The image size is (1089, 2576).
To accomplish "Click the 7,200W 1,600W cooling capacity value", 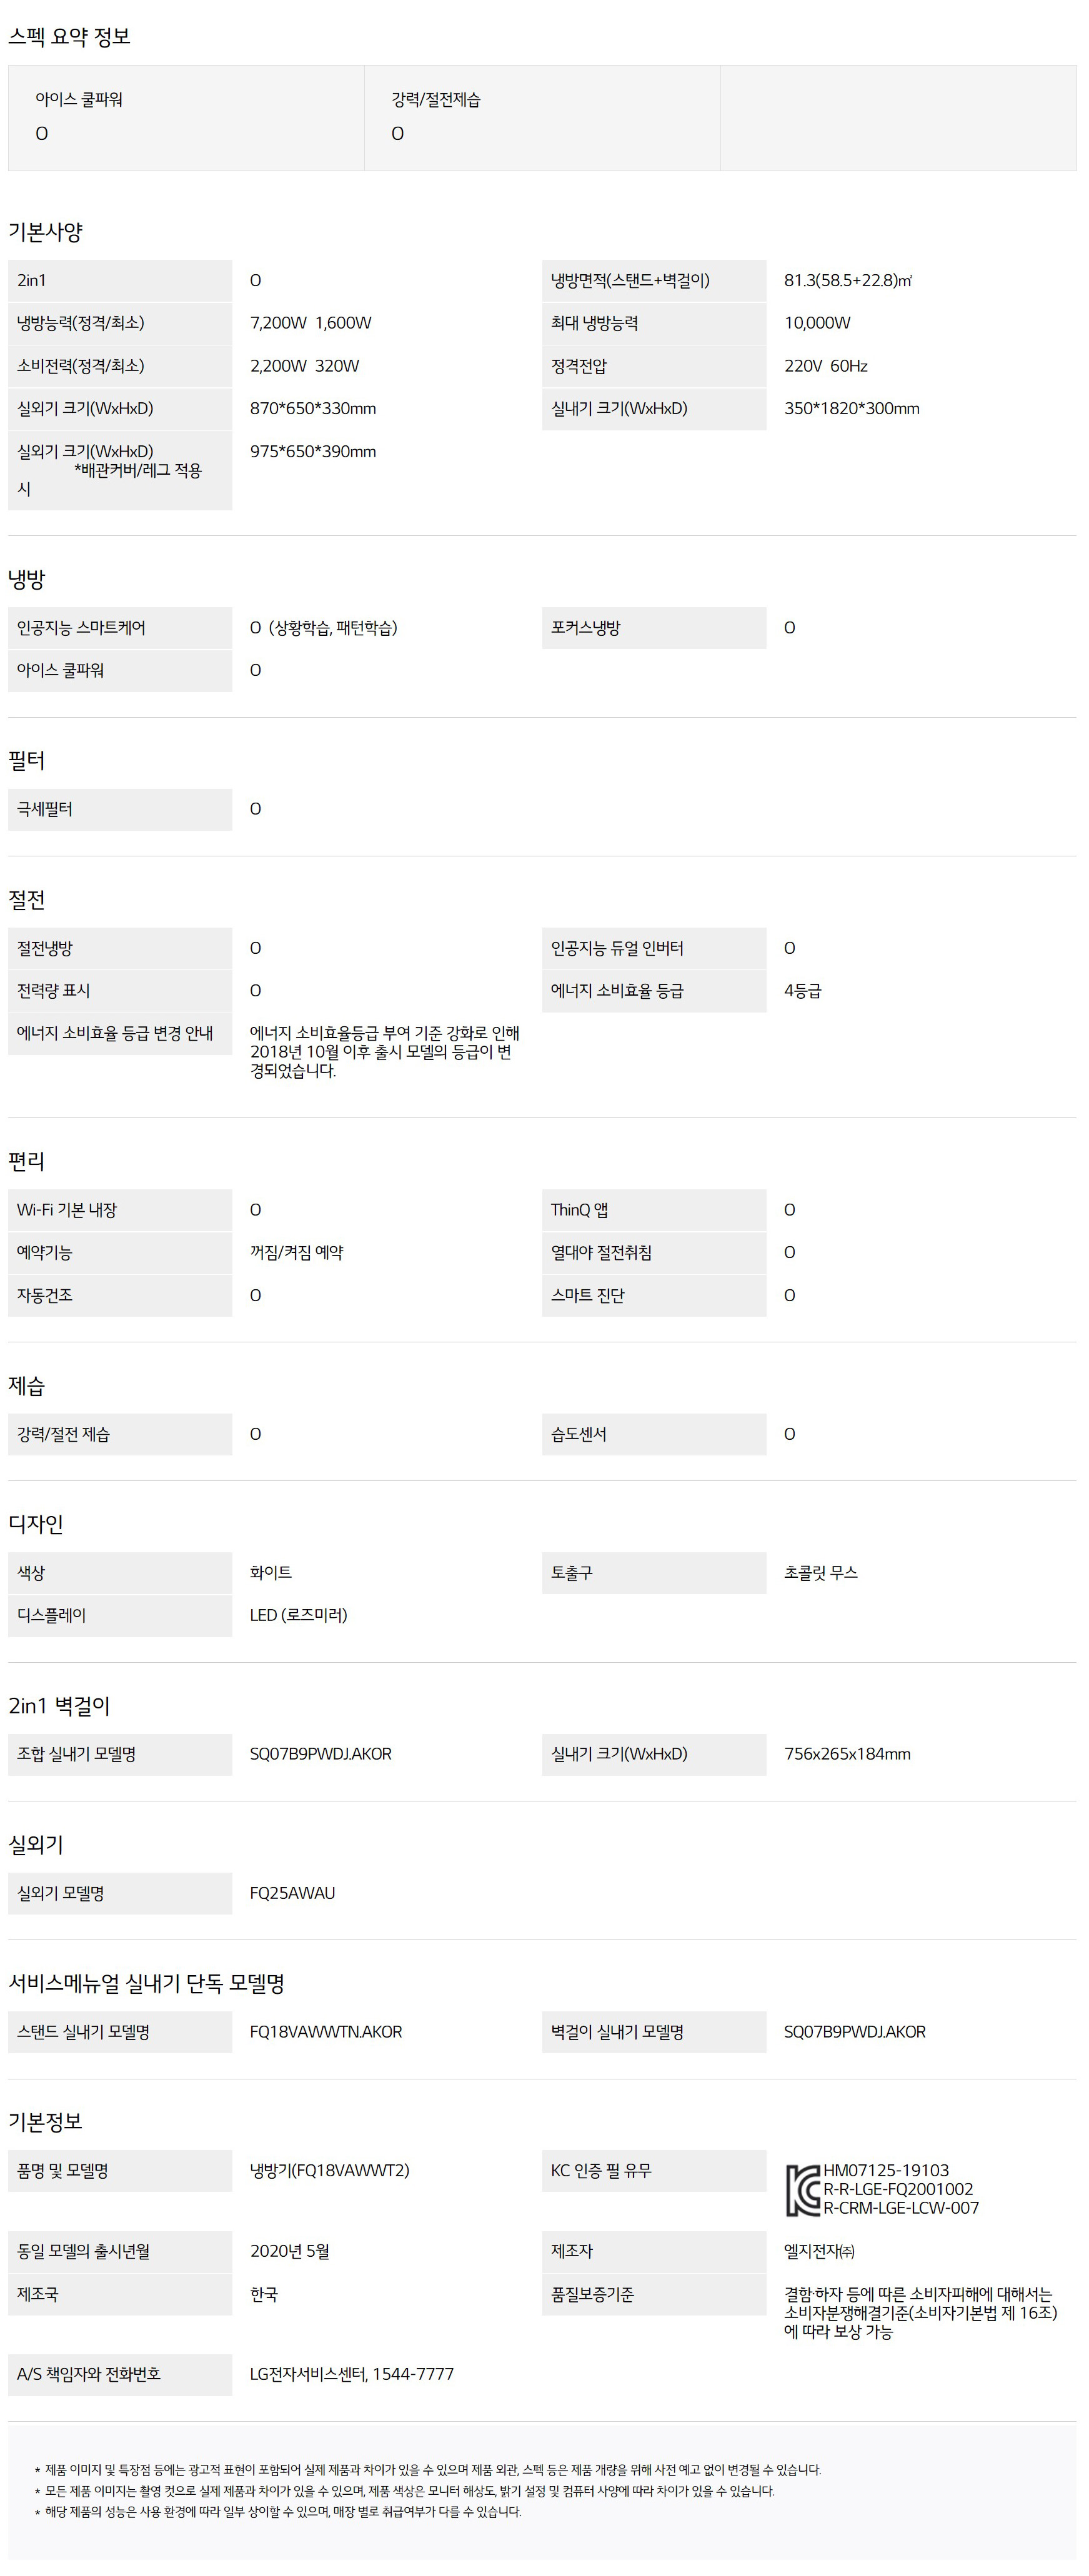I will tap(311, 323).
